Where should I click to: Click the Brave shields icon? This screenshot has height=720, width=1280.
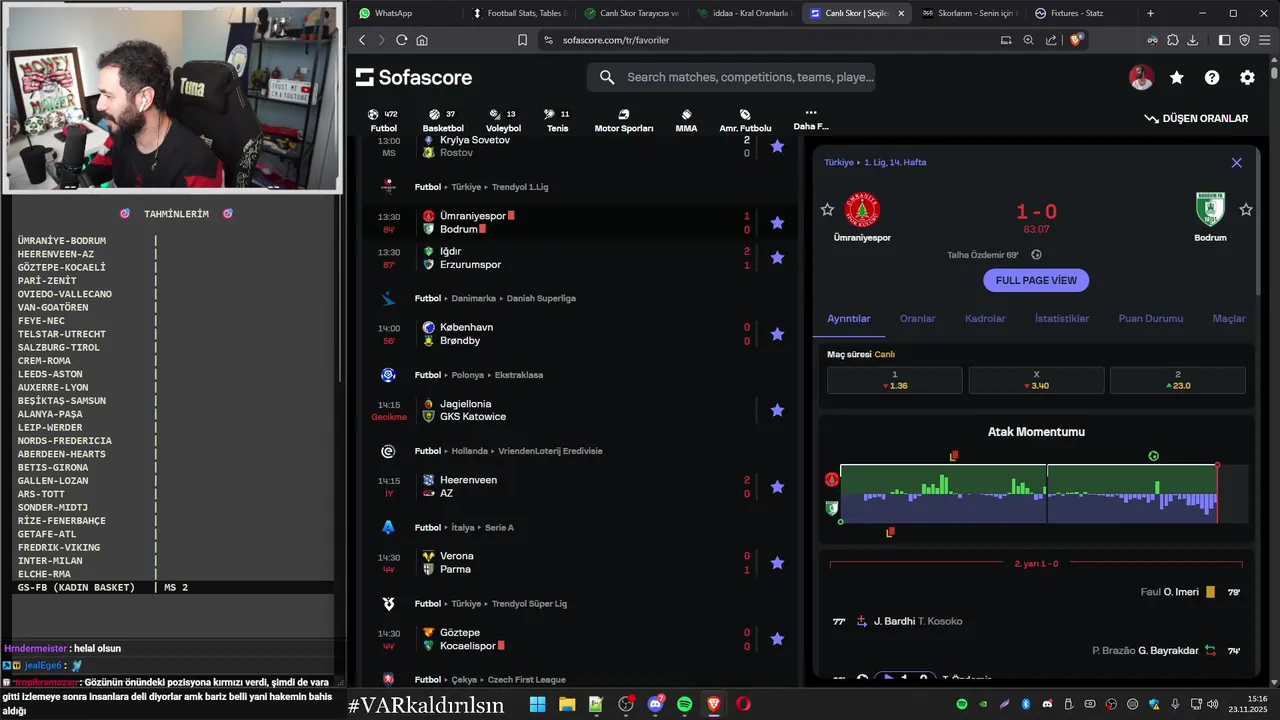pyautogui.click(x=1076, y=40)
